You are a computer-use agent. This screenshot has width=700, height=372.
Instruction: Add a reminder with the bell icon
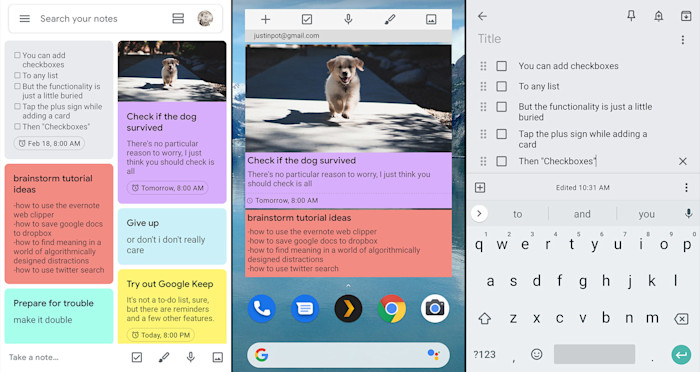pyautogui.click(x=658, y=16)
